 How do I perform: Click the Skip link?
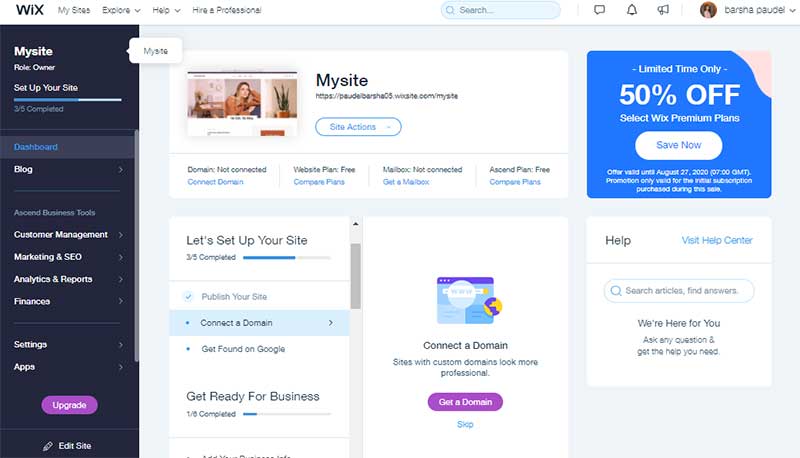465,424
